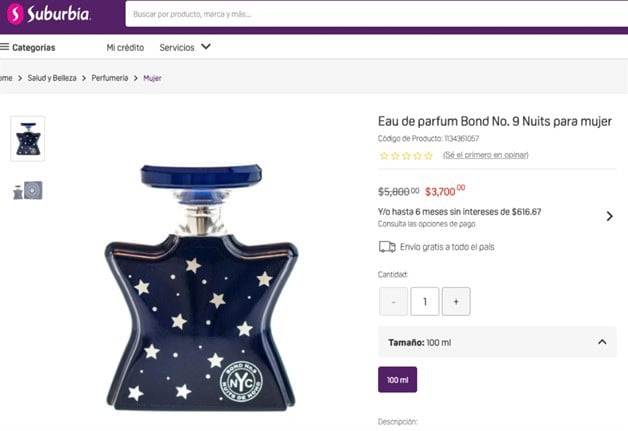Go to Salud y Belleza breadcrumb
Image resolution: width=628 pixels, height=431 pixels.
coord(54,78)
